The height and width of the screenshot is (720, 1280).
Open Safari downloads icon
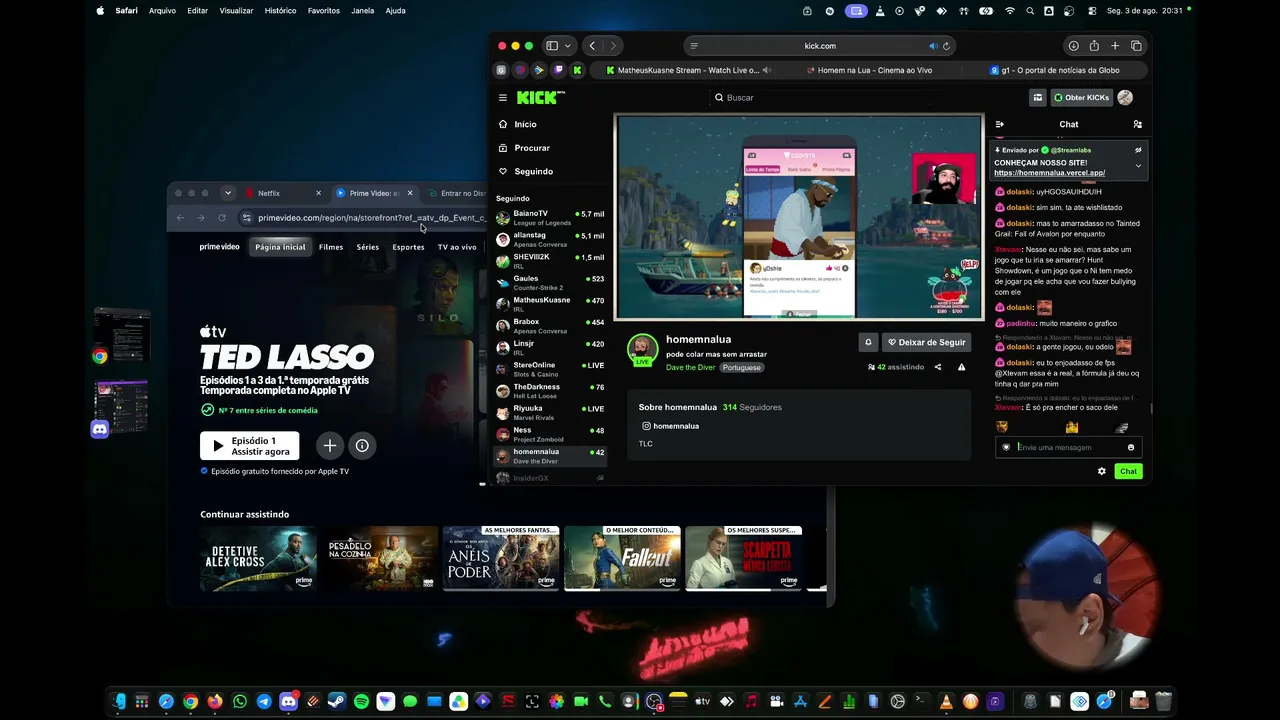(1073, 46)
